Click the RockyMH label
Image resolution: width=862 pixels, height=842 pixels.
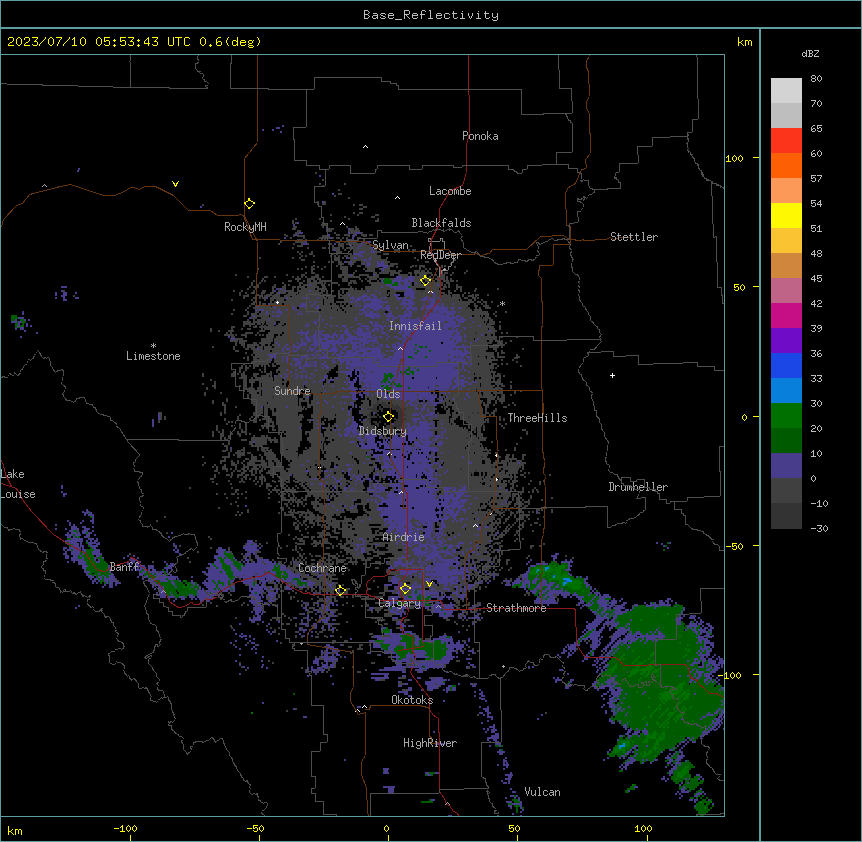pyautogui.click(x=245, y=226)
